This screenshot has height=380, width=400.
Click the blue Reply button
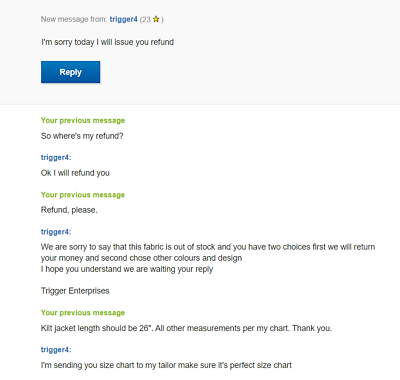70,72
